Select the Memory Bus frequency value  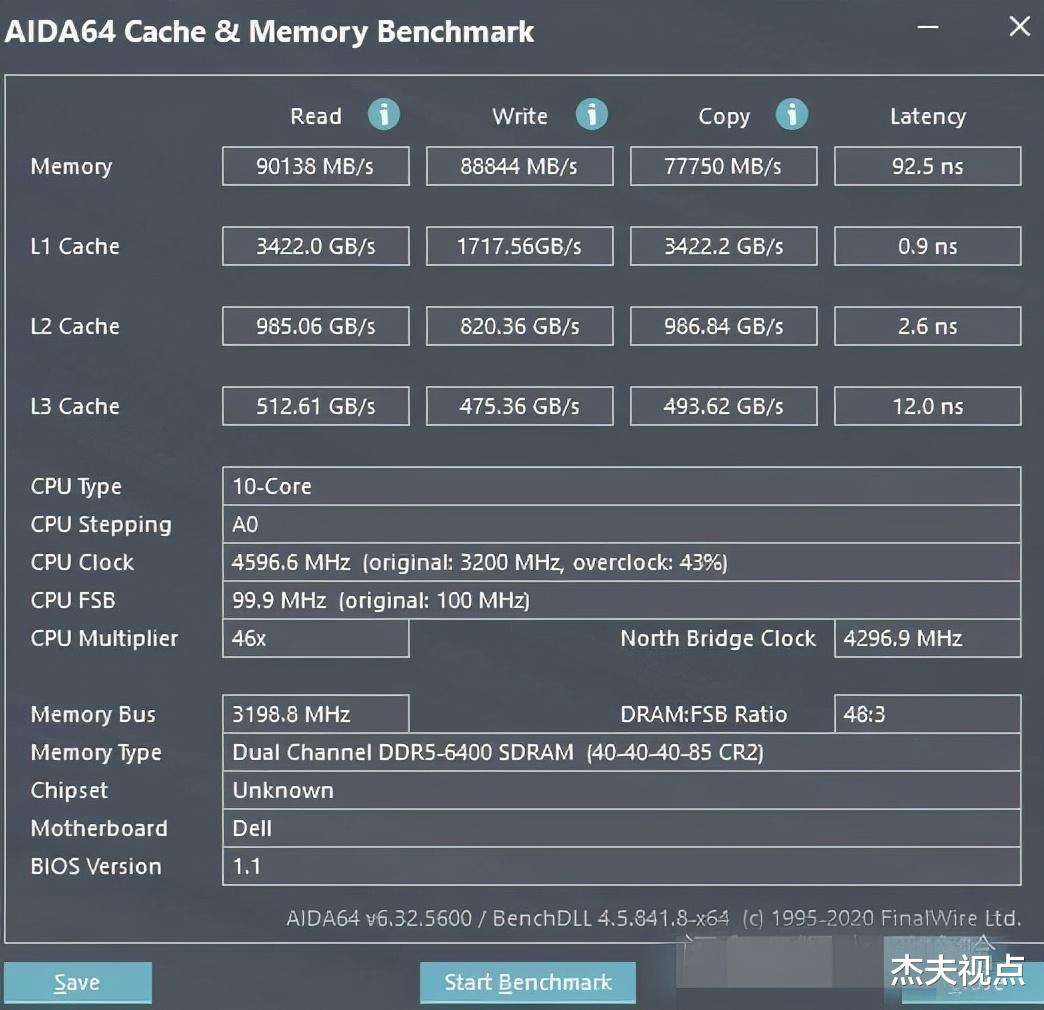(x=315, y=714)
